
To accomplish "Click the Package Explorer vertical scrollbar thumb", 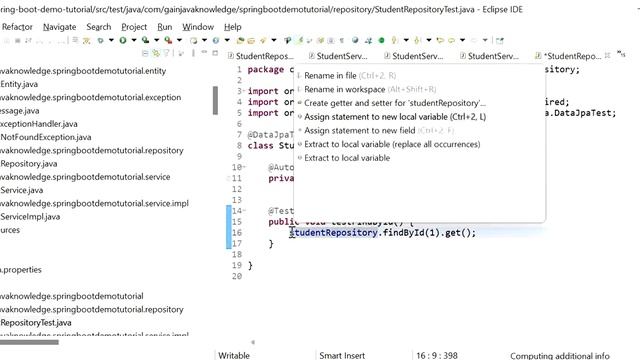I will (x=215, y=100).
